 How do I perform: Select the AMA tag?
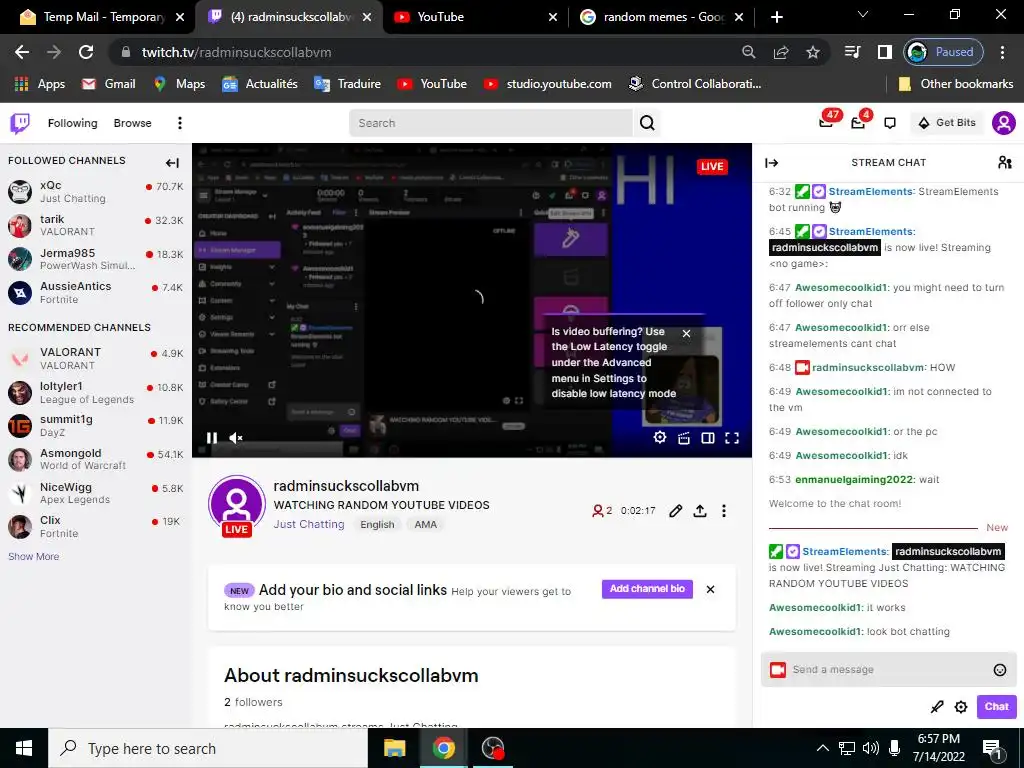coord(426,524)
